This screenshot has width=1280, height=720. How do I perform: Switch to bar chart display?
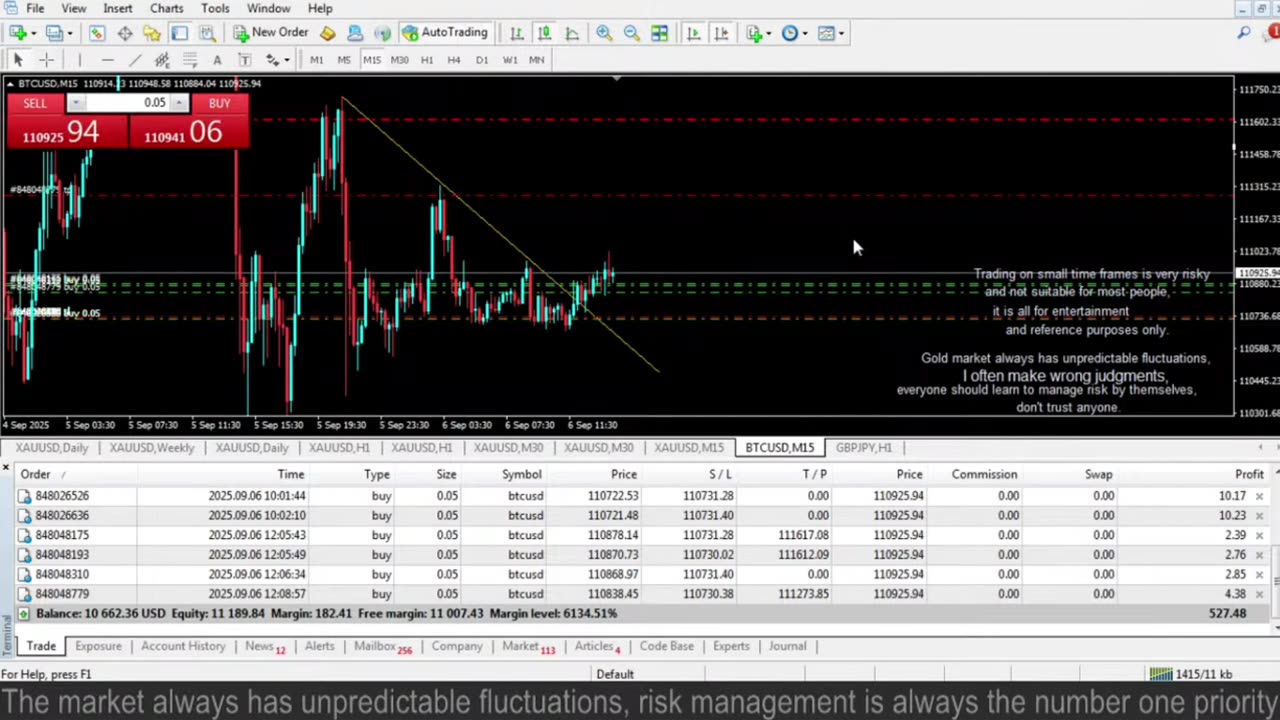[x=516, y=33]
